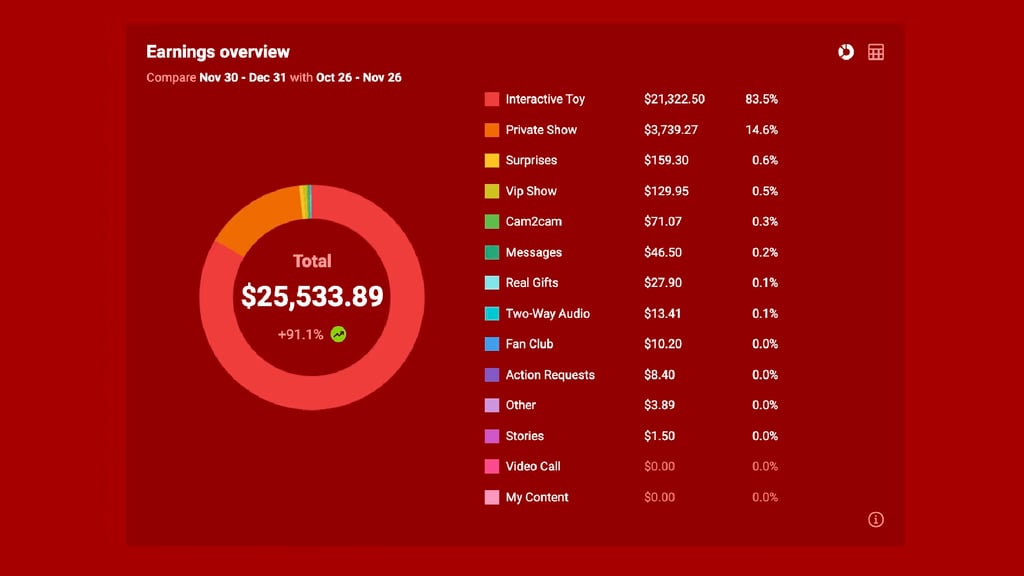Toggle the Cam2cam legend entry

click(x=533, y=221)
